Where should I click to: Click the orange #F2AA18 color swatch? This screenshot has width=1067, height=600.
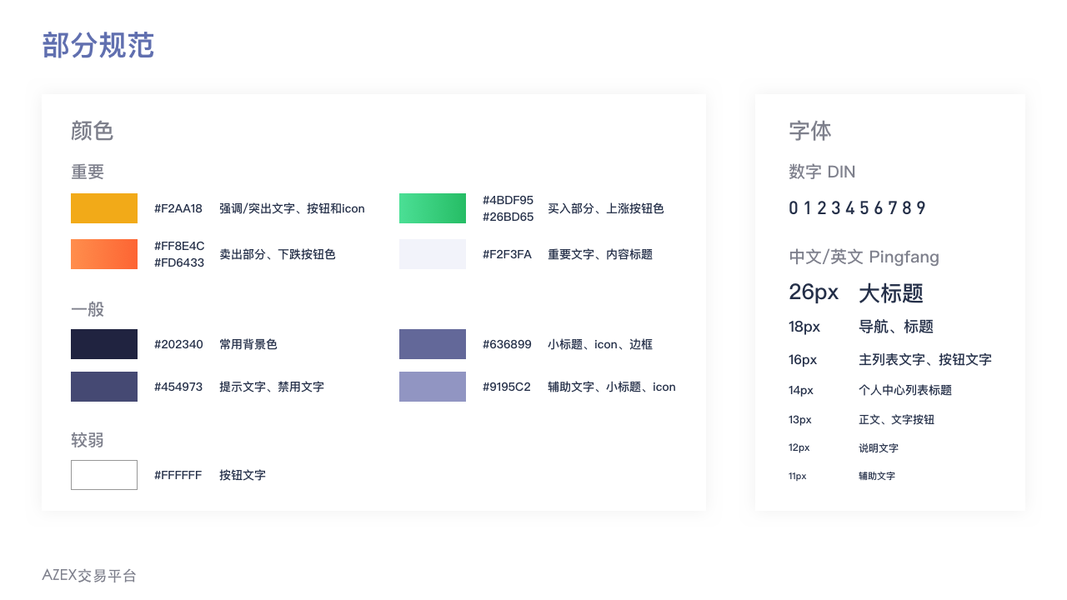pyautogui.click(x=104, y=208)
